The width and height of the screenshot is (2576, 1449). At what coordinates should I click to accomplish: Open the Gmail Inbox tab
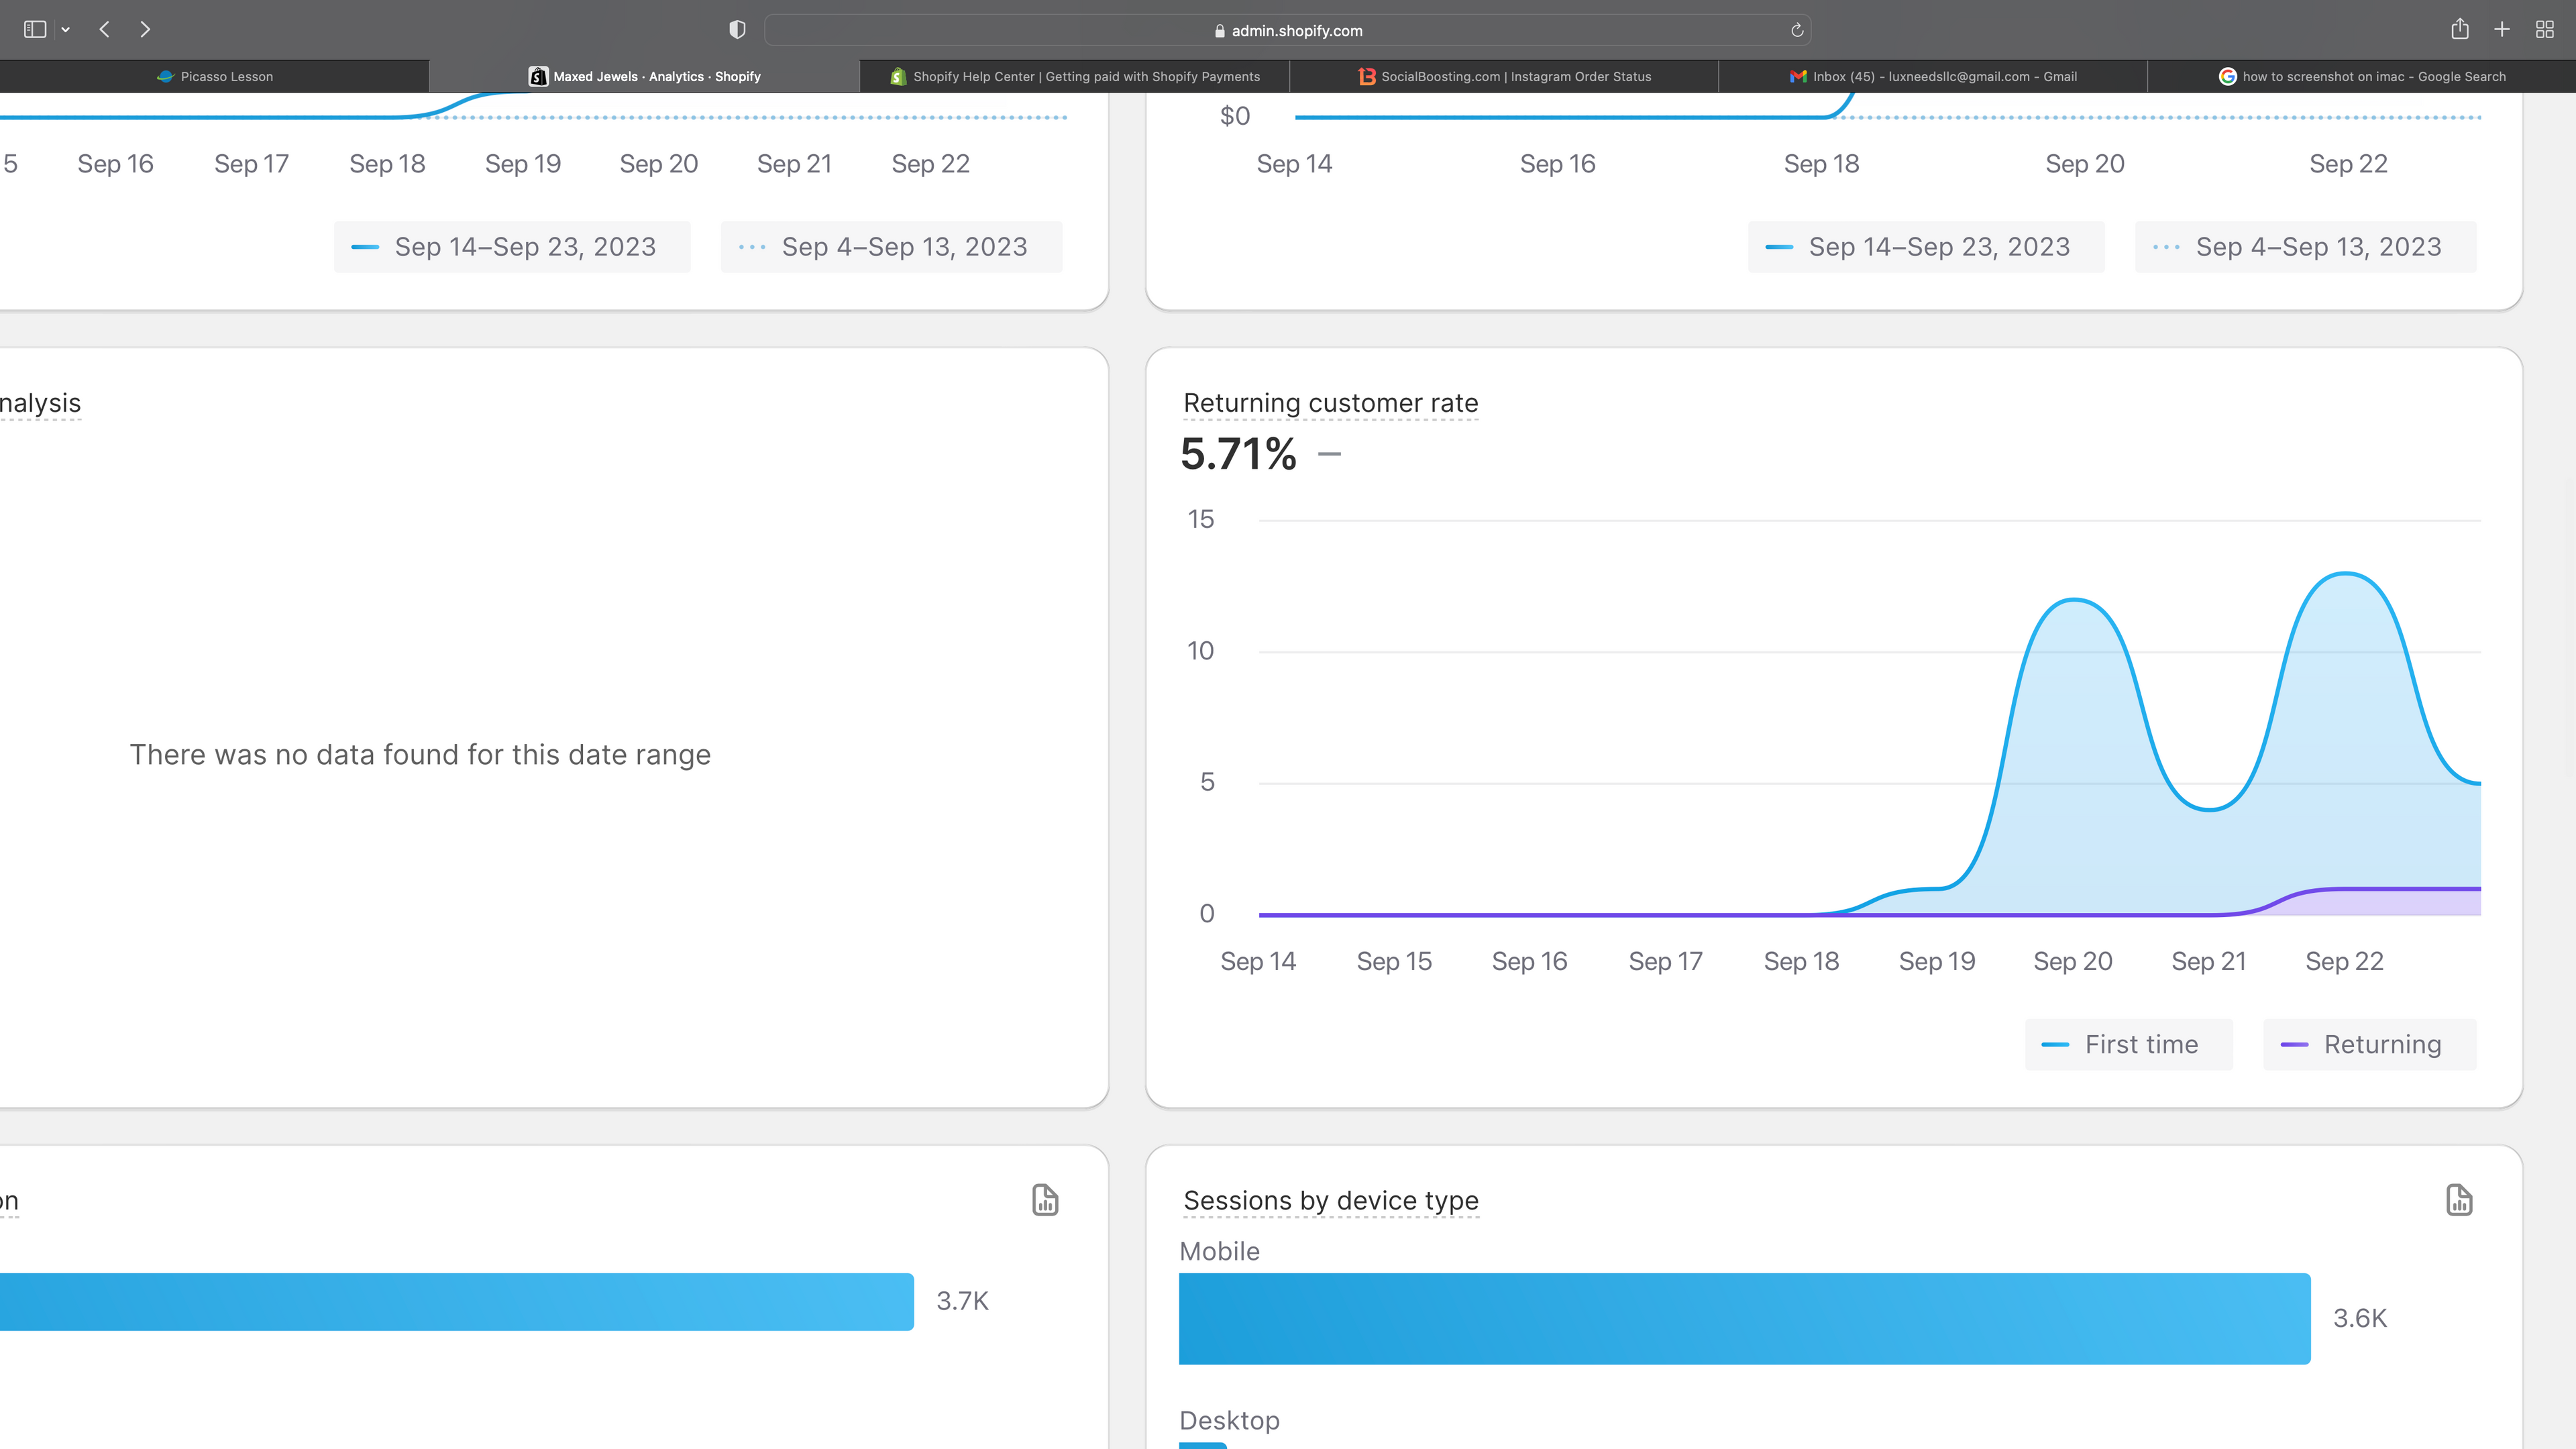[x=1933, y=76]
